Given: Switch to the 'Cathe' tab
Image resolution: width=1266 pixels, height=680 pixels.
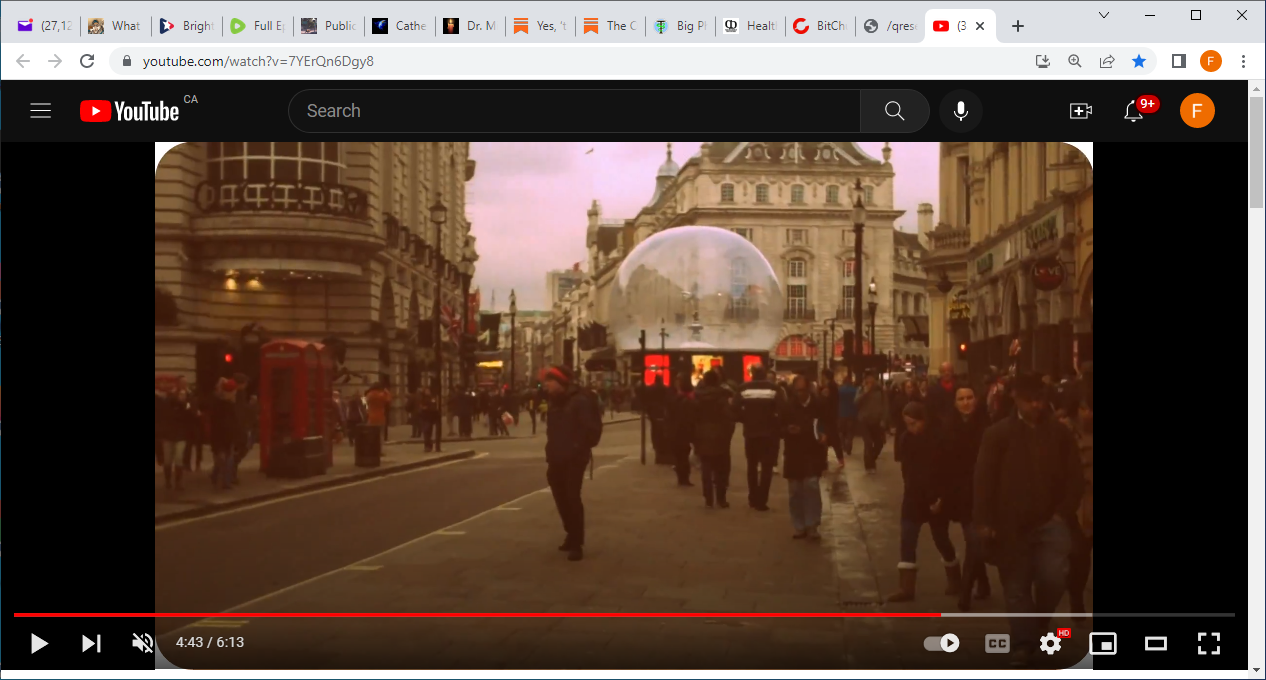Looking at the screenshot, I should (398, 26).
